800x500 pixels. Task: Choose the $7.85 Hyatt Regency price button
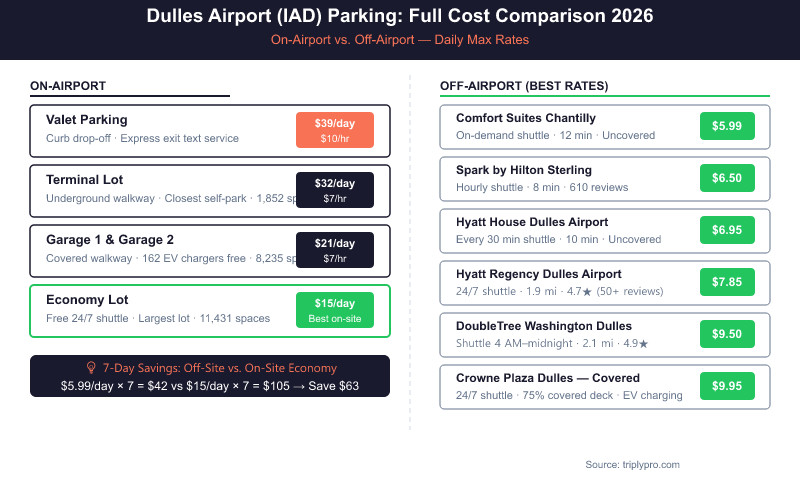click(727, 282)
